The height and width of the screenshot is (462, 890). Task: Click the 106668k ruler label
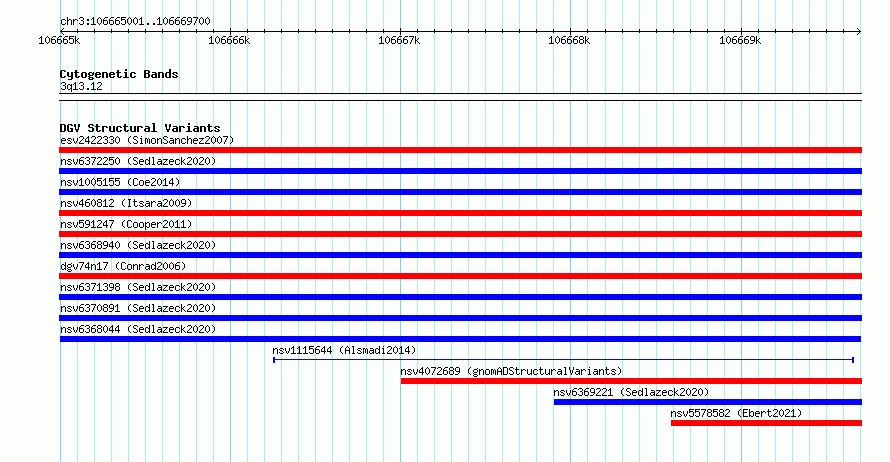[x=569, y=40]
